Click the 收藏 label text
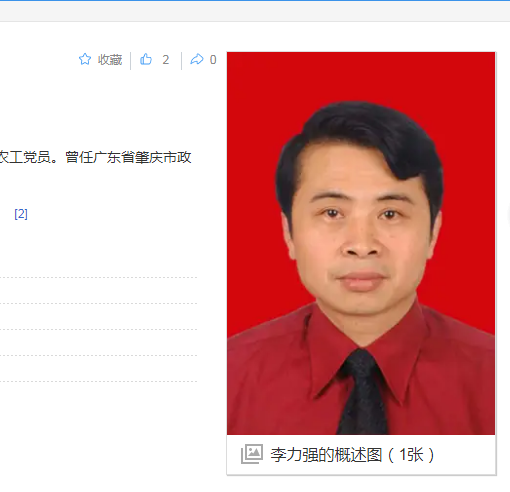 (110, 60)
